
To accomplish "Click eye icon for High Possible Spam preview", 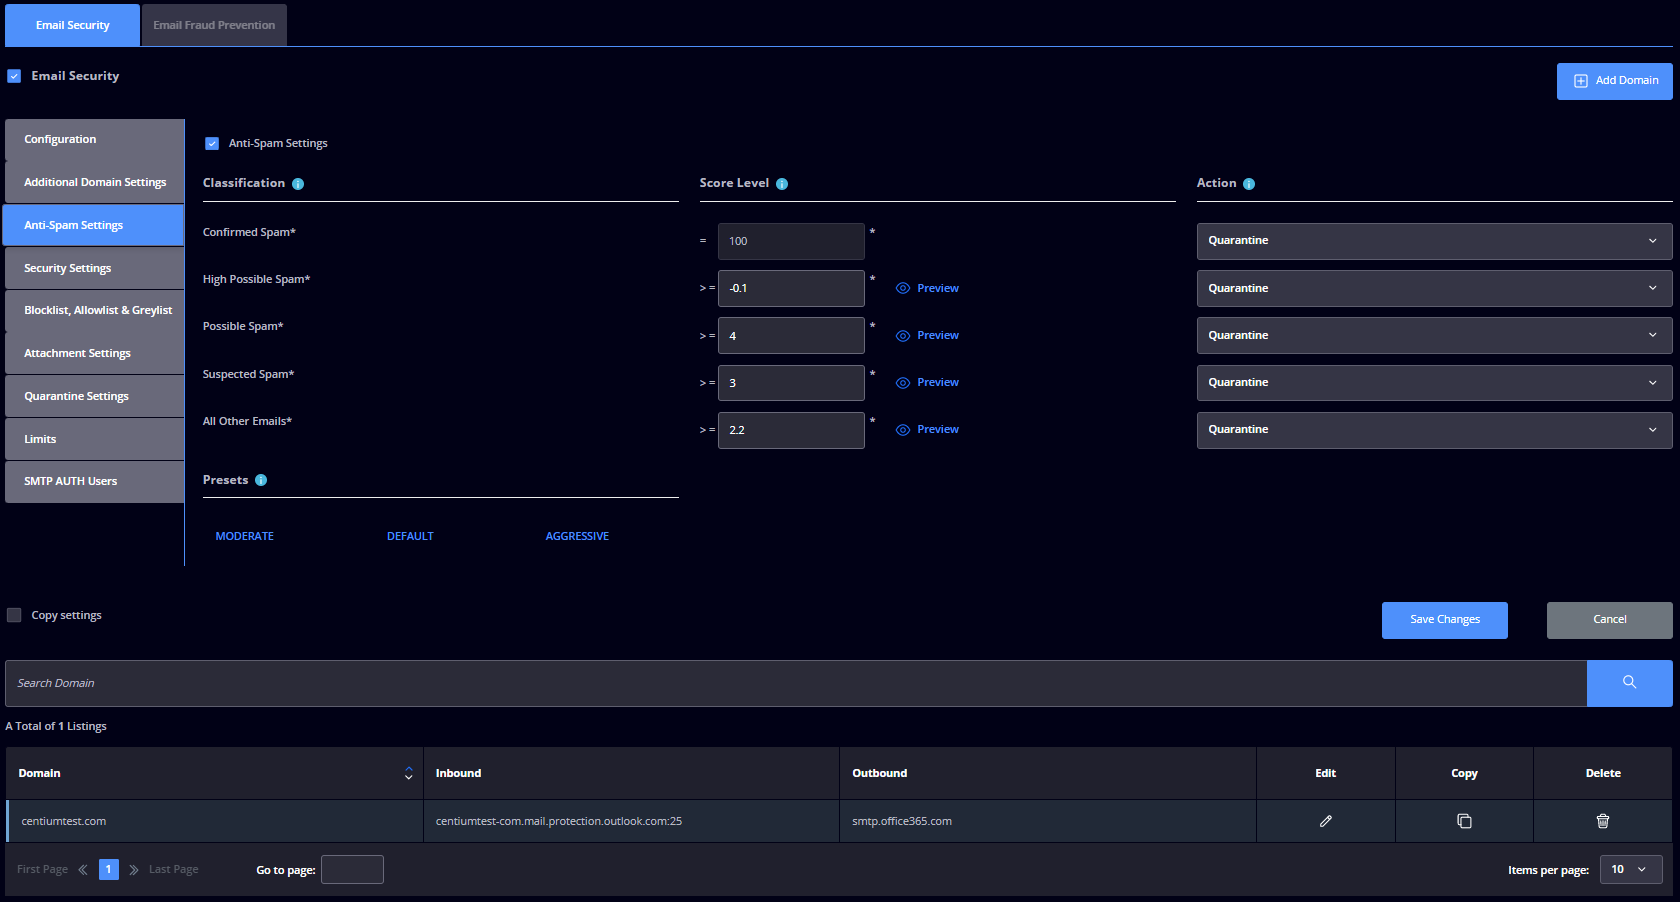I will pos(903,288).
